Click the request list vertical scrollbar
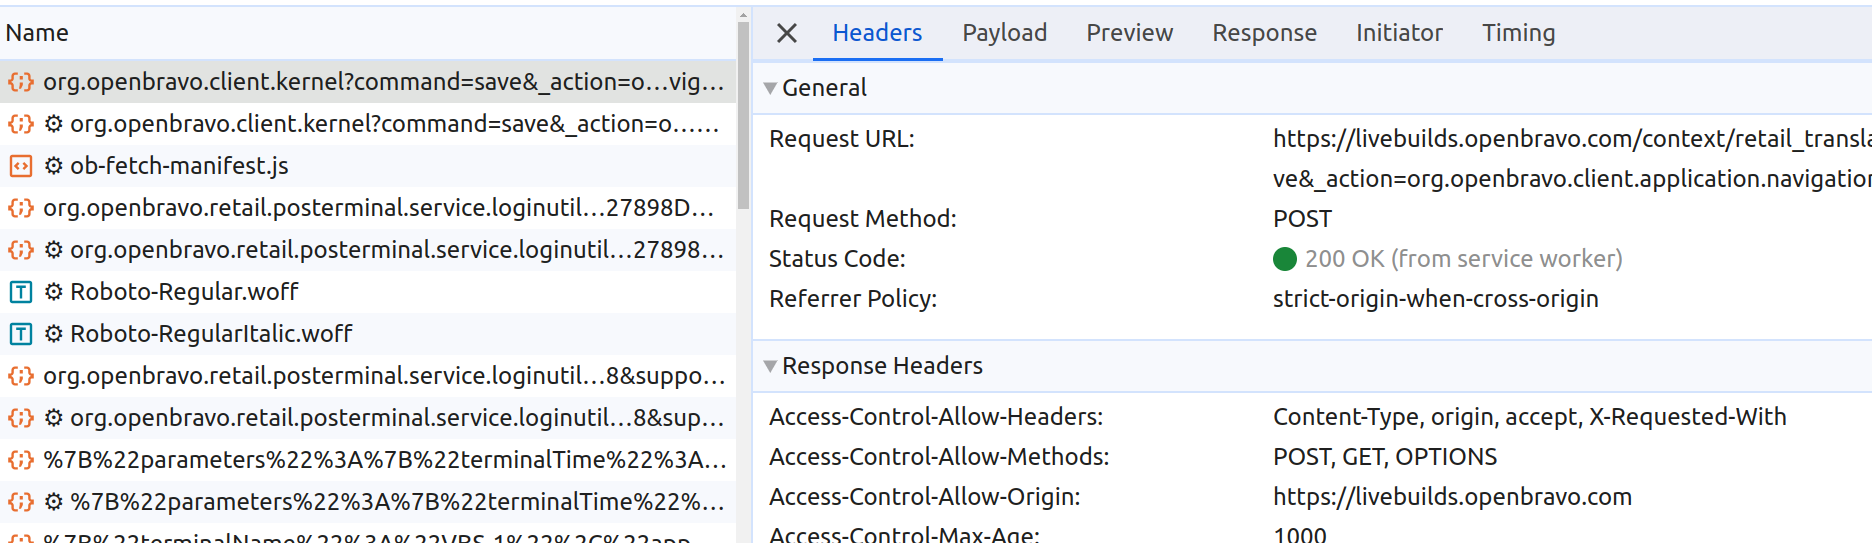This screenshot has width=1872, height=543. [x=743, y=115]
